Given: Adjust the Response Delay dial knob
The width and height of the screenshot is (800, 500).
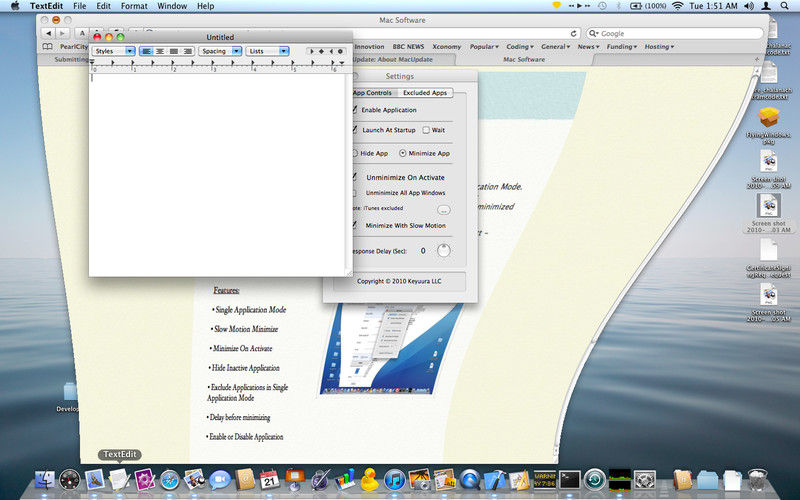Looking at the screenshot, I should (444, 251).
